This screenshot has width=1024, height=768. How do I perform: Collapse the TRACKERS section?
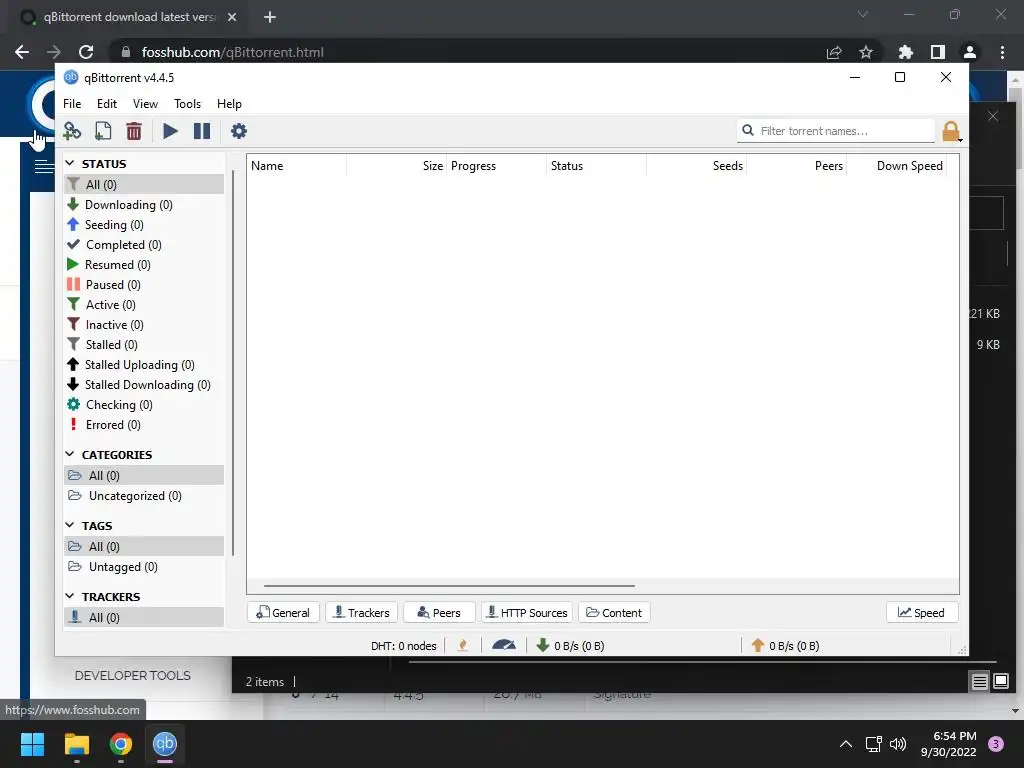[x=70, y=596]
